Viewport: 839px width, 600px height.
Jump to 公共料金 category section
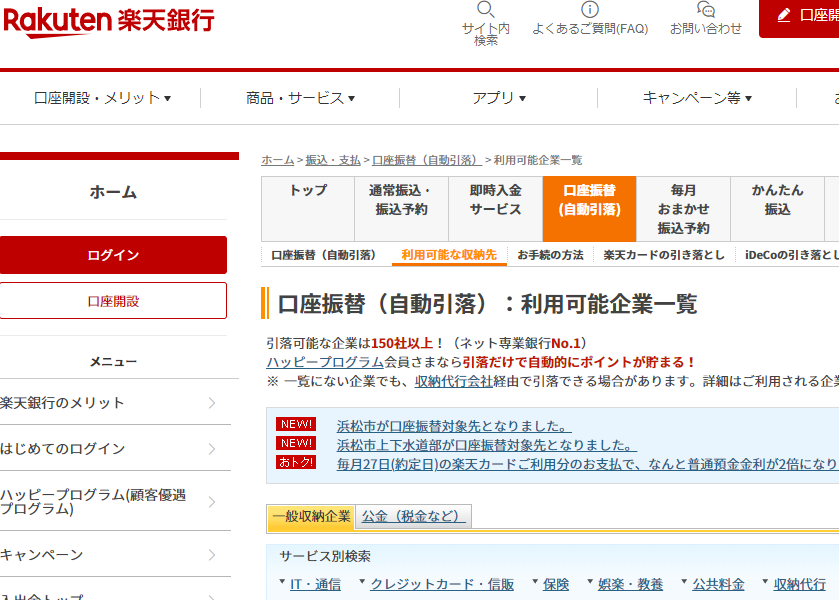point(718,584)
